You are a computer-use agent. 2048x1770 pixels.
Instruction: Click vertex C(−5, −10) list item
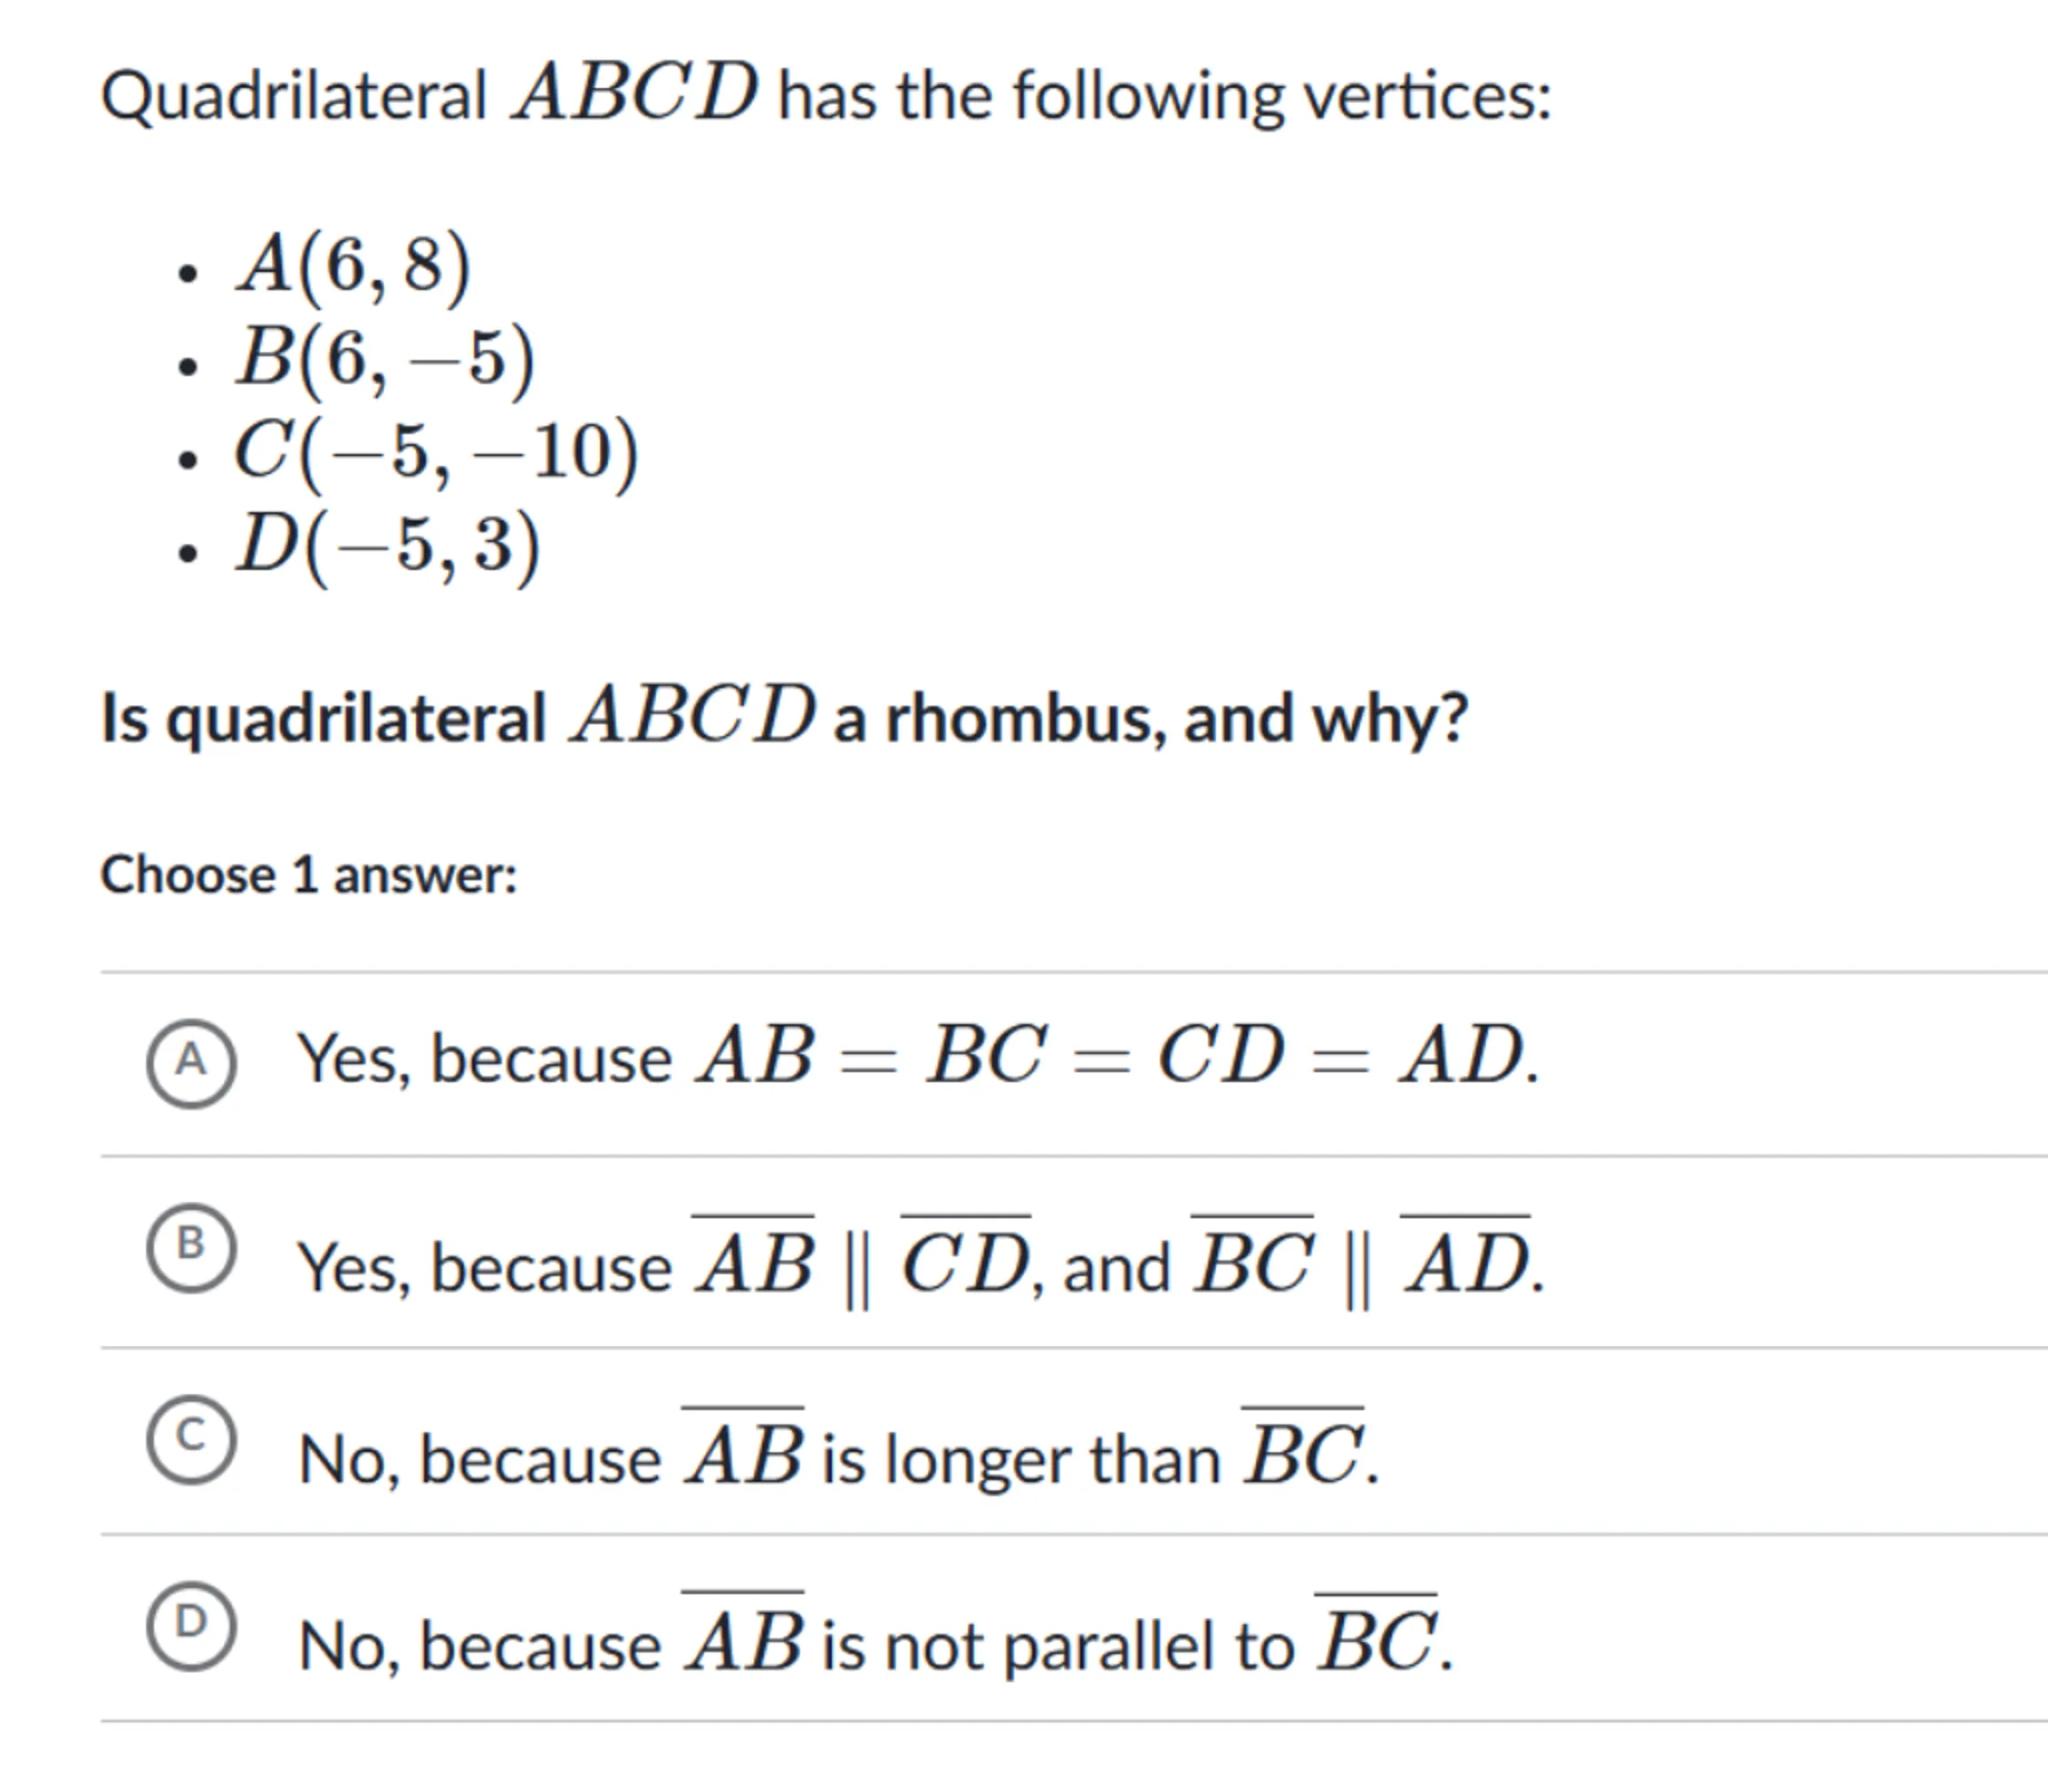(x=436, y=451)
